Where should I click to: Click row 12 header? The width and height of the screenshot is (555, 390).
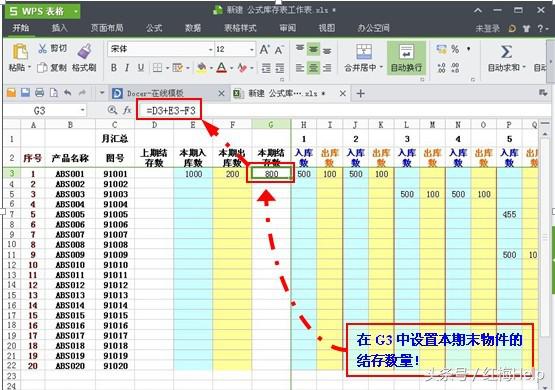click(12, 265)
